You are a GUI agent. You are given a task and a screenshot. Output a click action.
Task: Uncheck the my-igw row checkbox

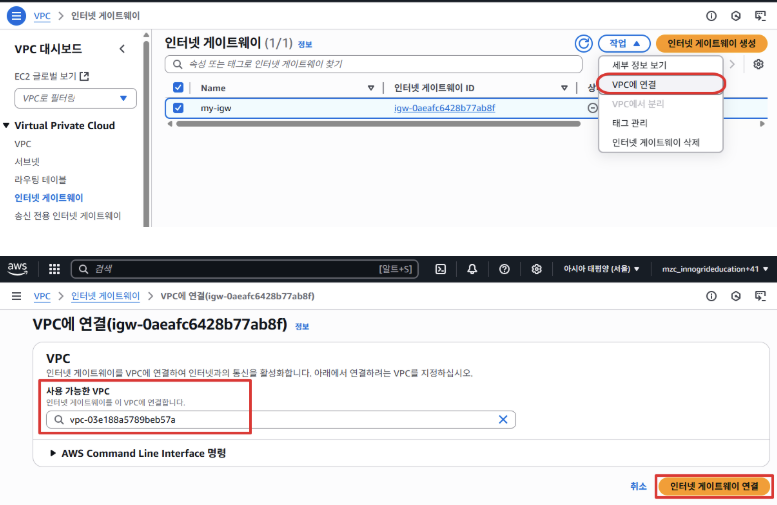[x=178, y=108]
